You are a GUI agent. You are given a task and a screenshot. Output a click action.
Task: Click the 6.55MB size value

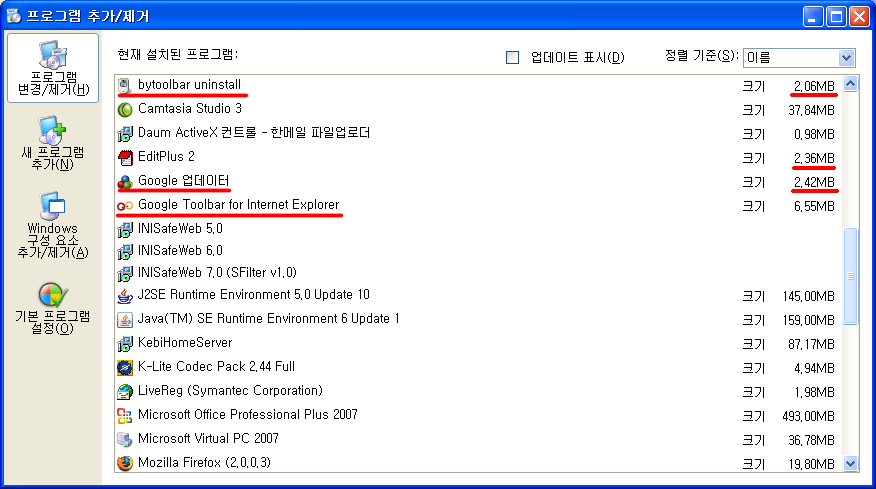[814, 207]
